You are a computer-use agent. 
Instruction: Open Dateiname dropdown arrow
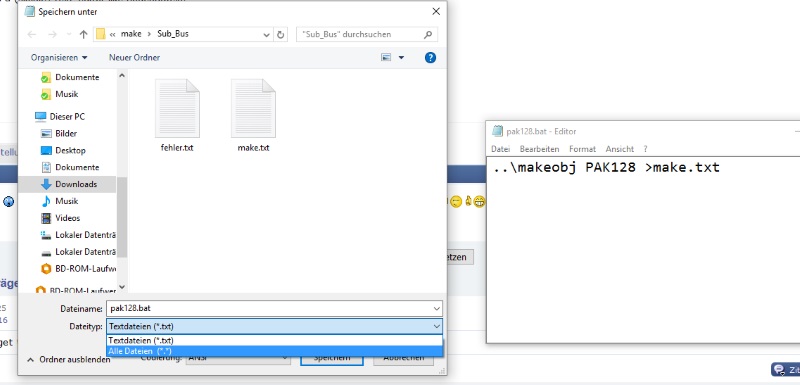click(437, 309)
